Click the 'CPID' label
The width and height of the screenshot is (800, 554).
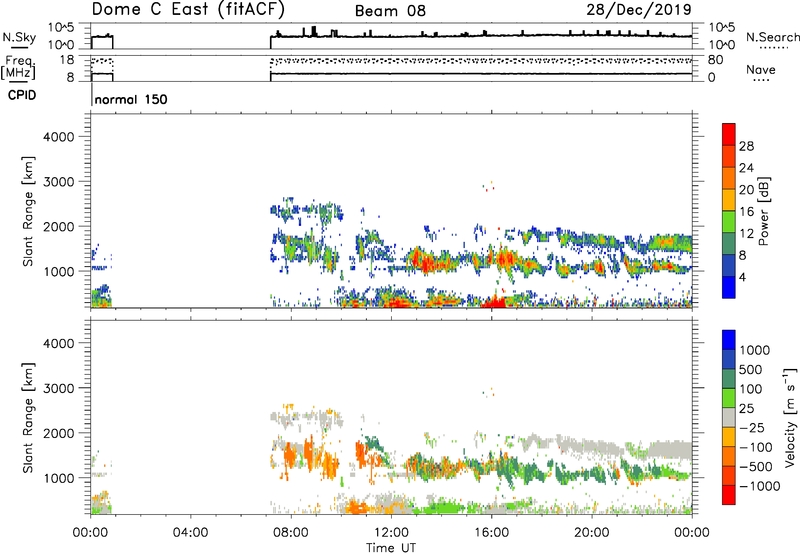tap(21, 95)
